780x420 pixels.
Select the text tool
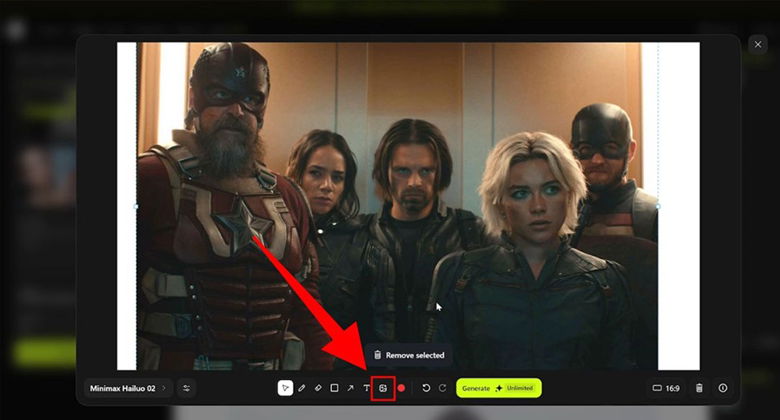coord(366,388)
